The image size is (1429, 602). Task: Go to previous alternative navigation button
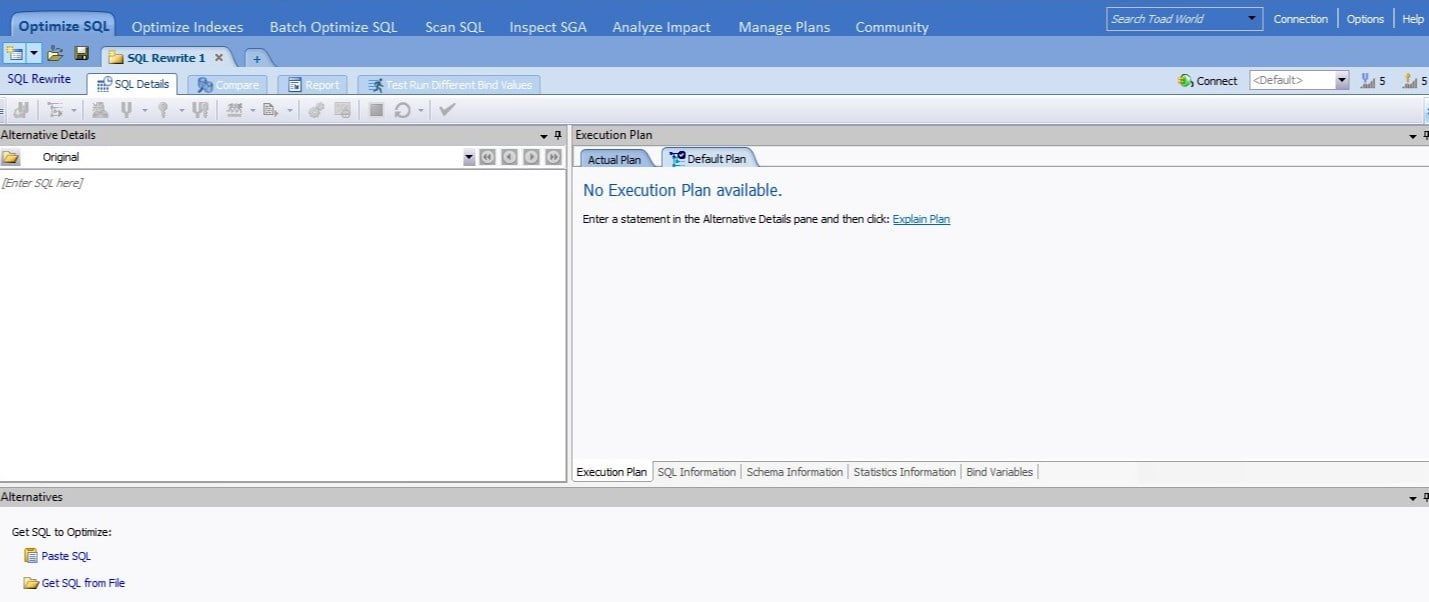(509, 157)
